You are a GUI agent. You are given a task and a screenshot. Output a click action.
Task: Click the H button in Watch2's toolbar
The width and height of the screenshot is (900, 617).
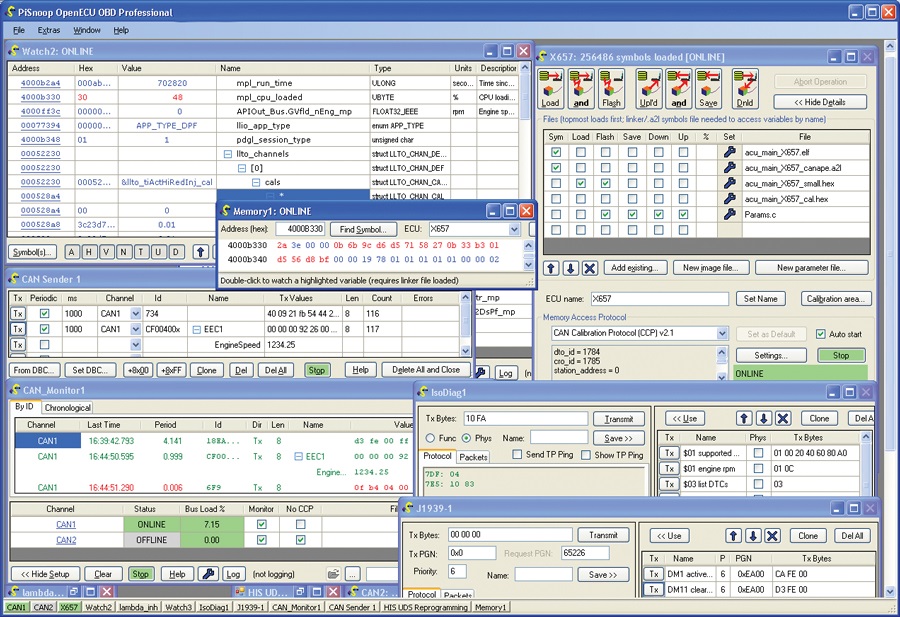click(x=89, y=252)
